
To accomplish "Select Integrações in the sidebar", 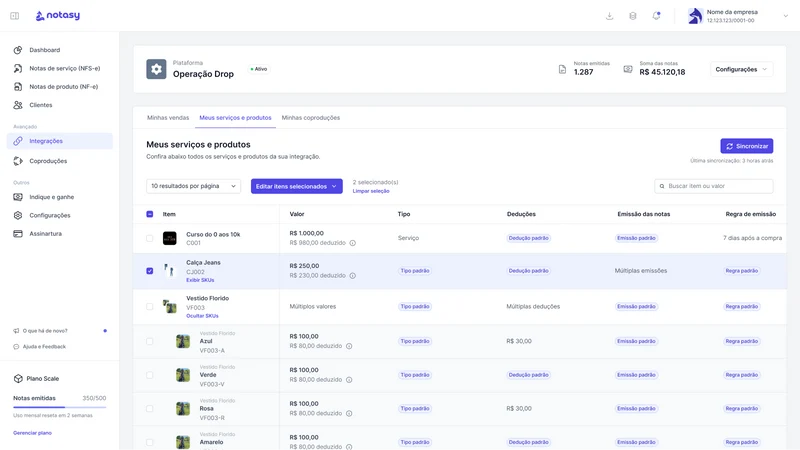I will 60,141.
